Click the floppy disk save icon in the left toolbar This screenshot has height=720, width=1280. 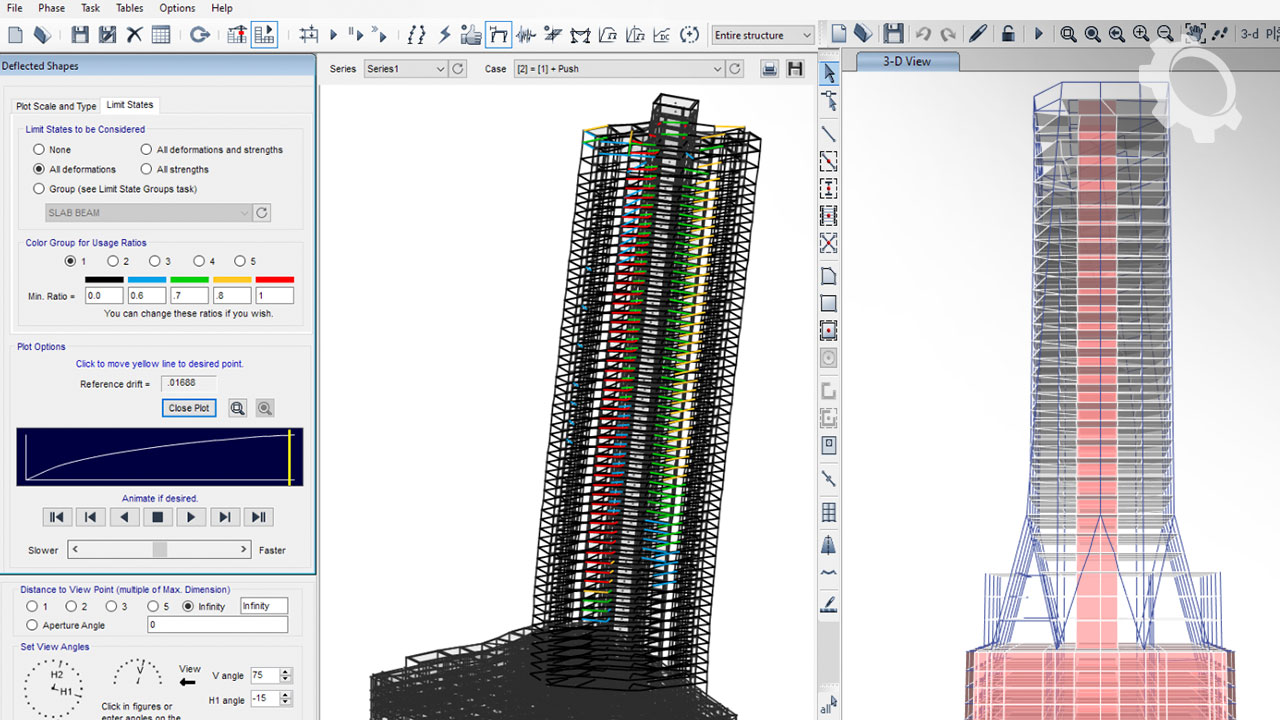[x=80, y=35]
